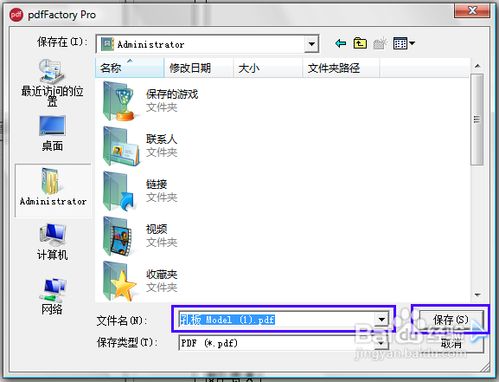Click the pdfFactory Pro title bar icon

(x=16, y=15)
